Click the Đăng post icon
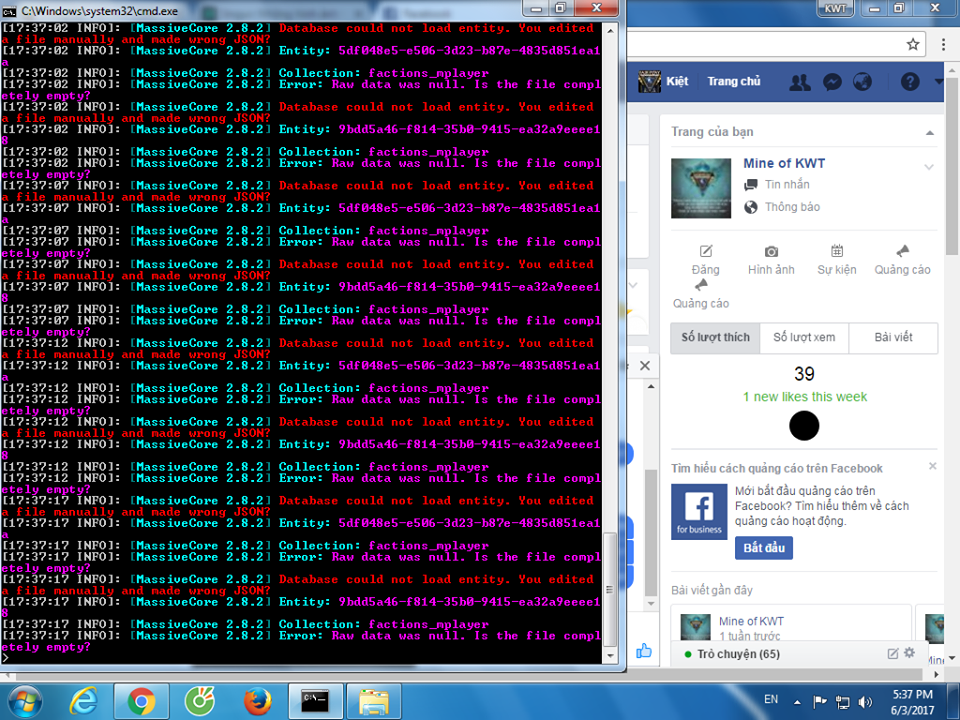Image resolution: width=960 pixels, height=720 pixels. point(706,251)
